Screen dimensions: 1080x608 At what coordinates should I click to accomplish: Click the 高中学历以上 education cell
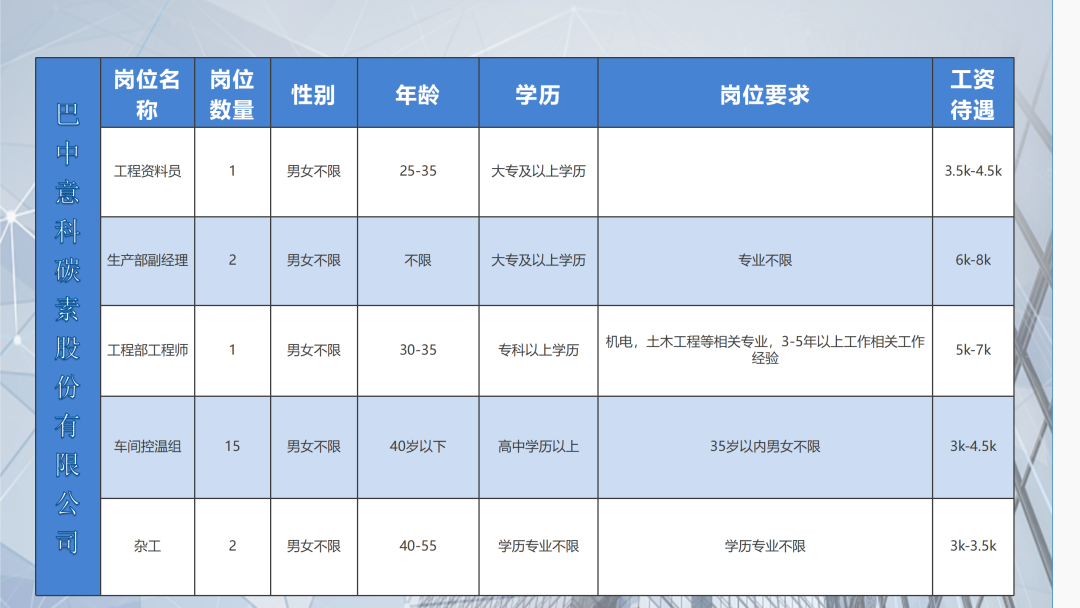pyautogui.click(x=538, y=447)
